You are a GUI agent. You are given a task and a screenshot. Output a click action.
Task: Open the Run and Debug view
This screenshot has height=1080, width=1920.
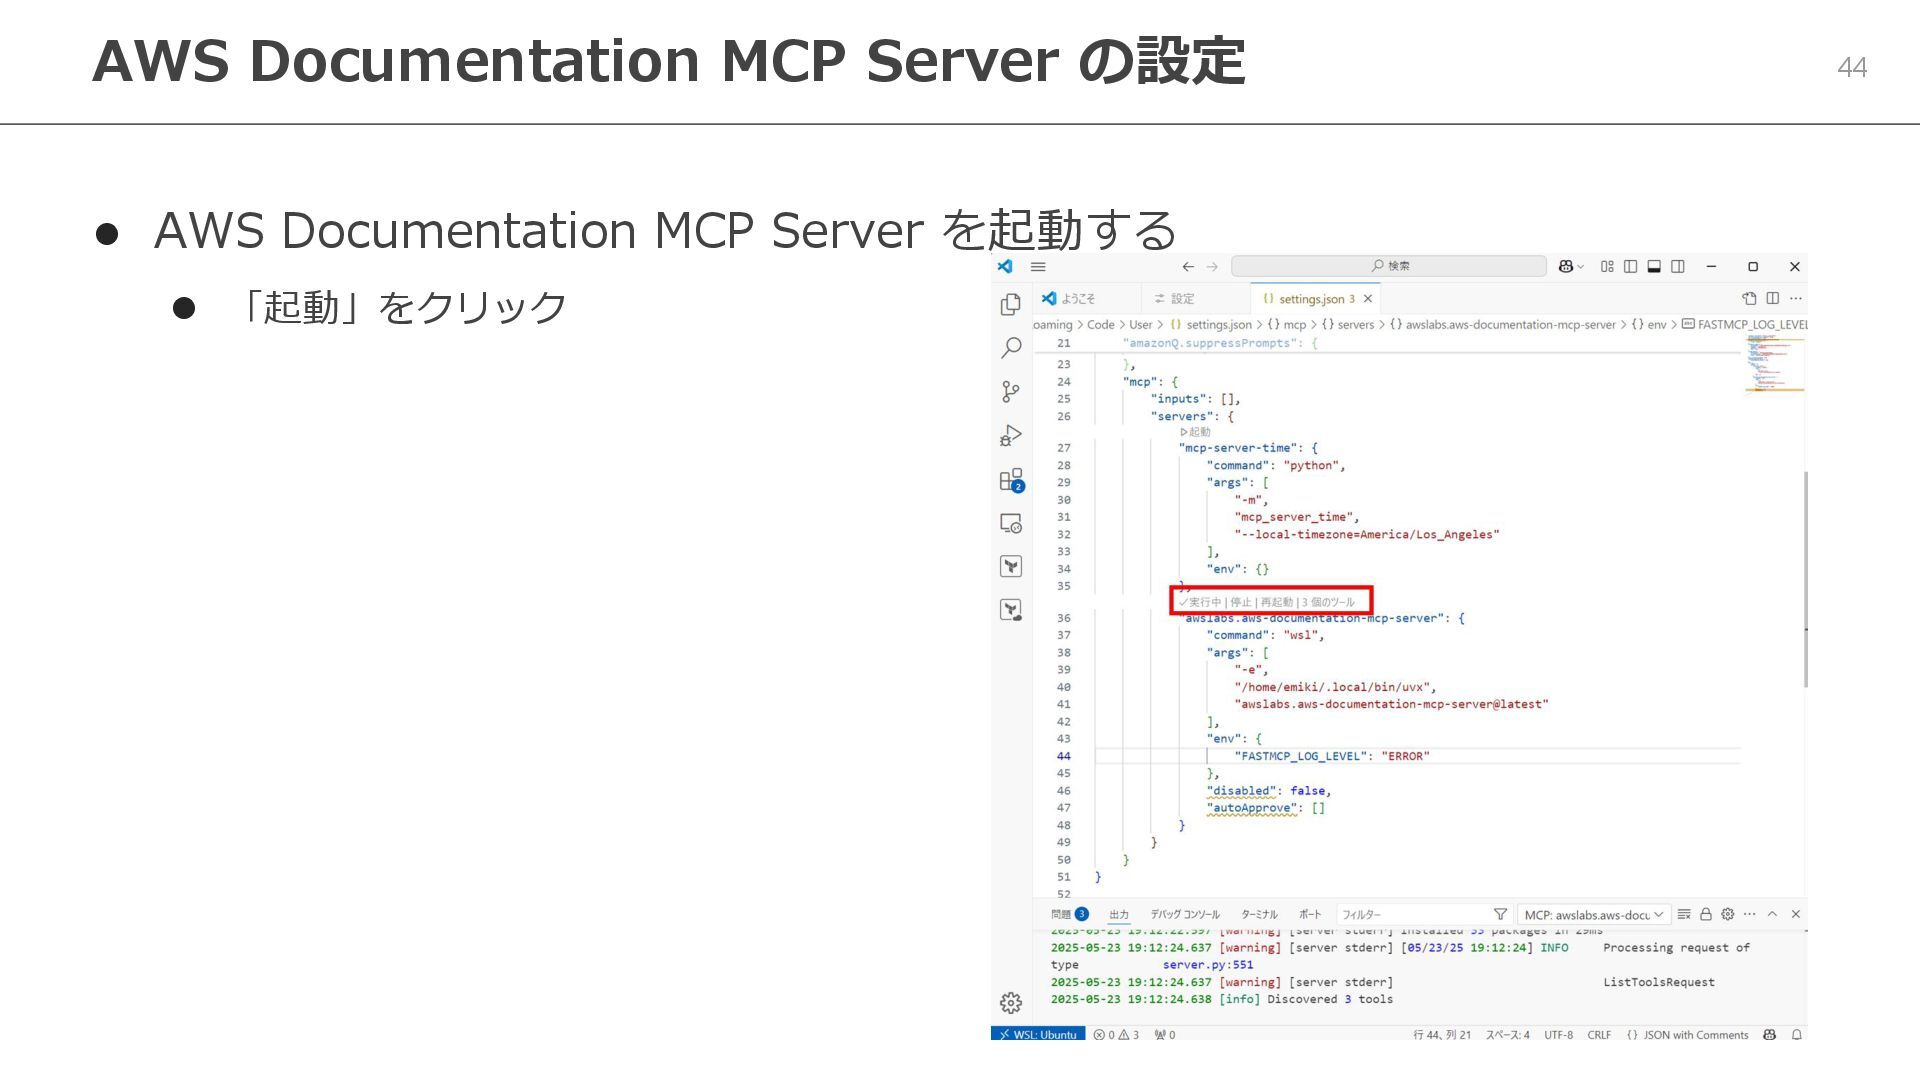[x=1011, y=436]
